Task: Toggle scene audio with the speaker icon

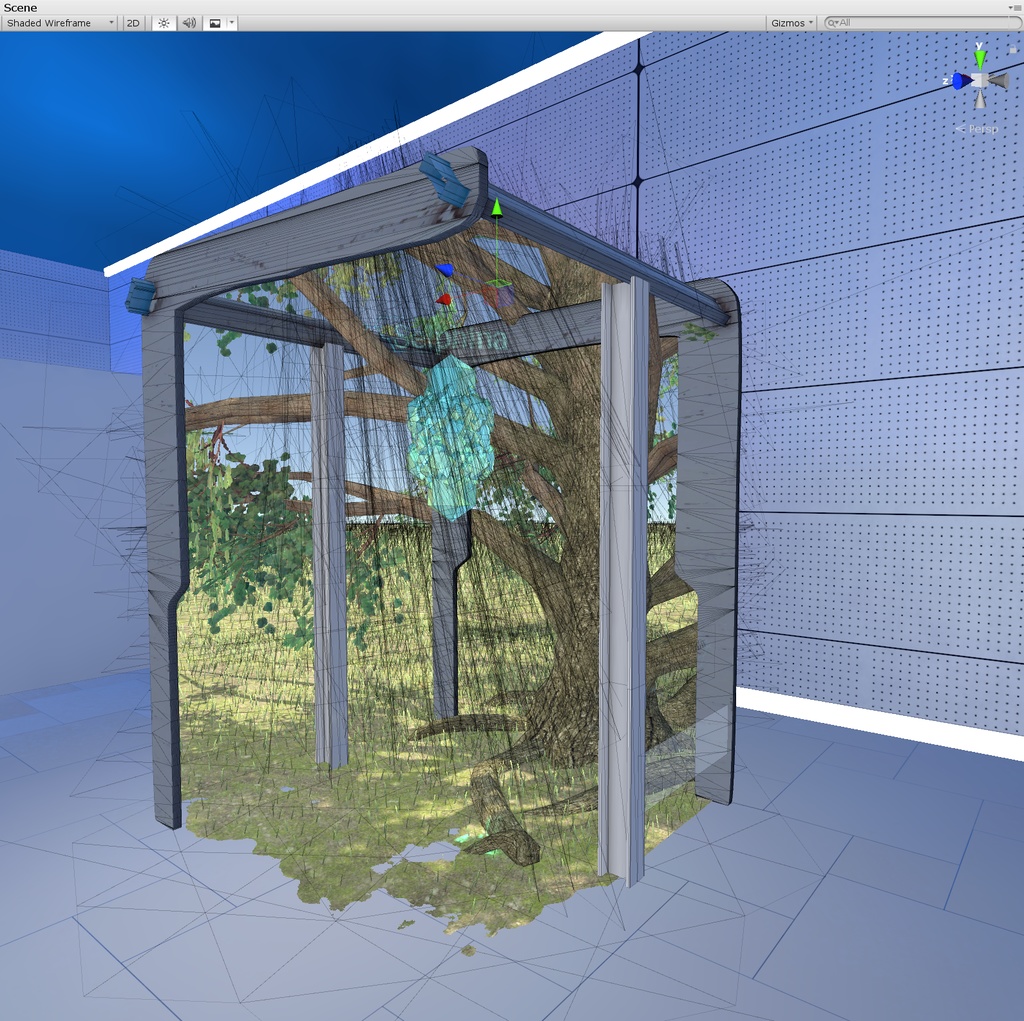Action: point(189,23)
